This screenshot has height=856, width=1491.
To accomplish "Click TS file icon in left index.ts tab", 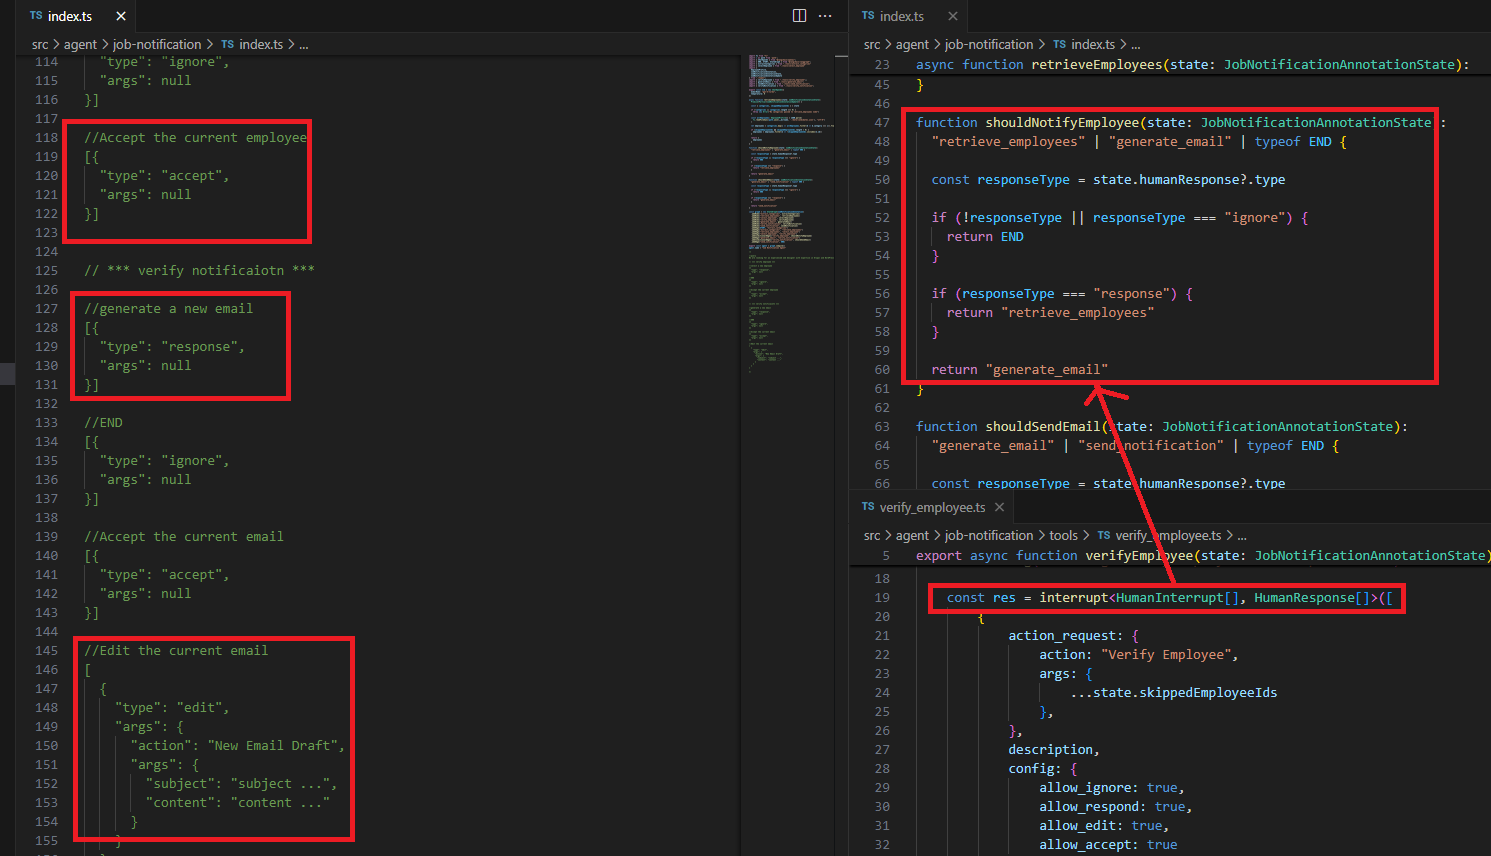I will tap(36, 16).
